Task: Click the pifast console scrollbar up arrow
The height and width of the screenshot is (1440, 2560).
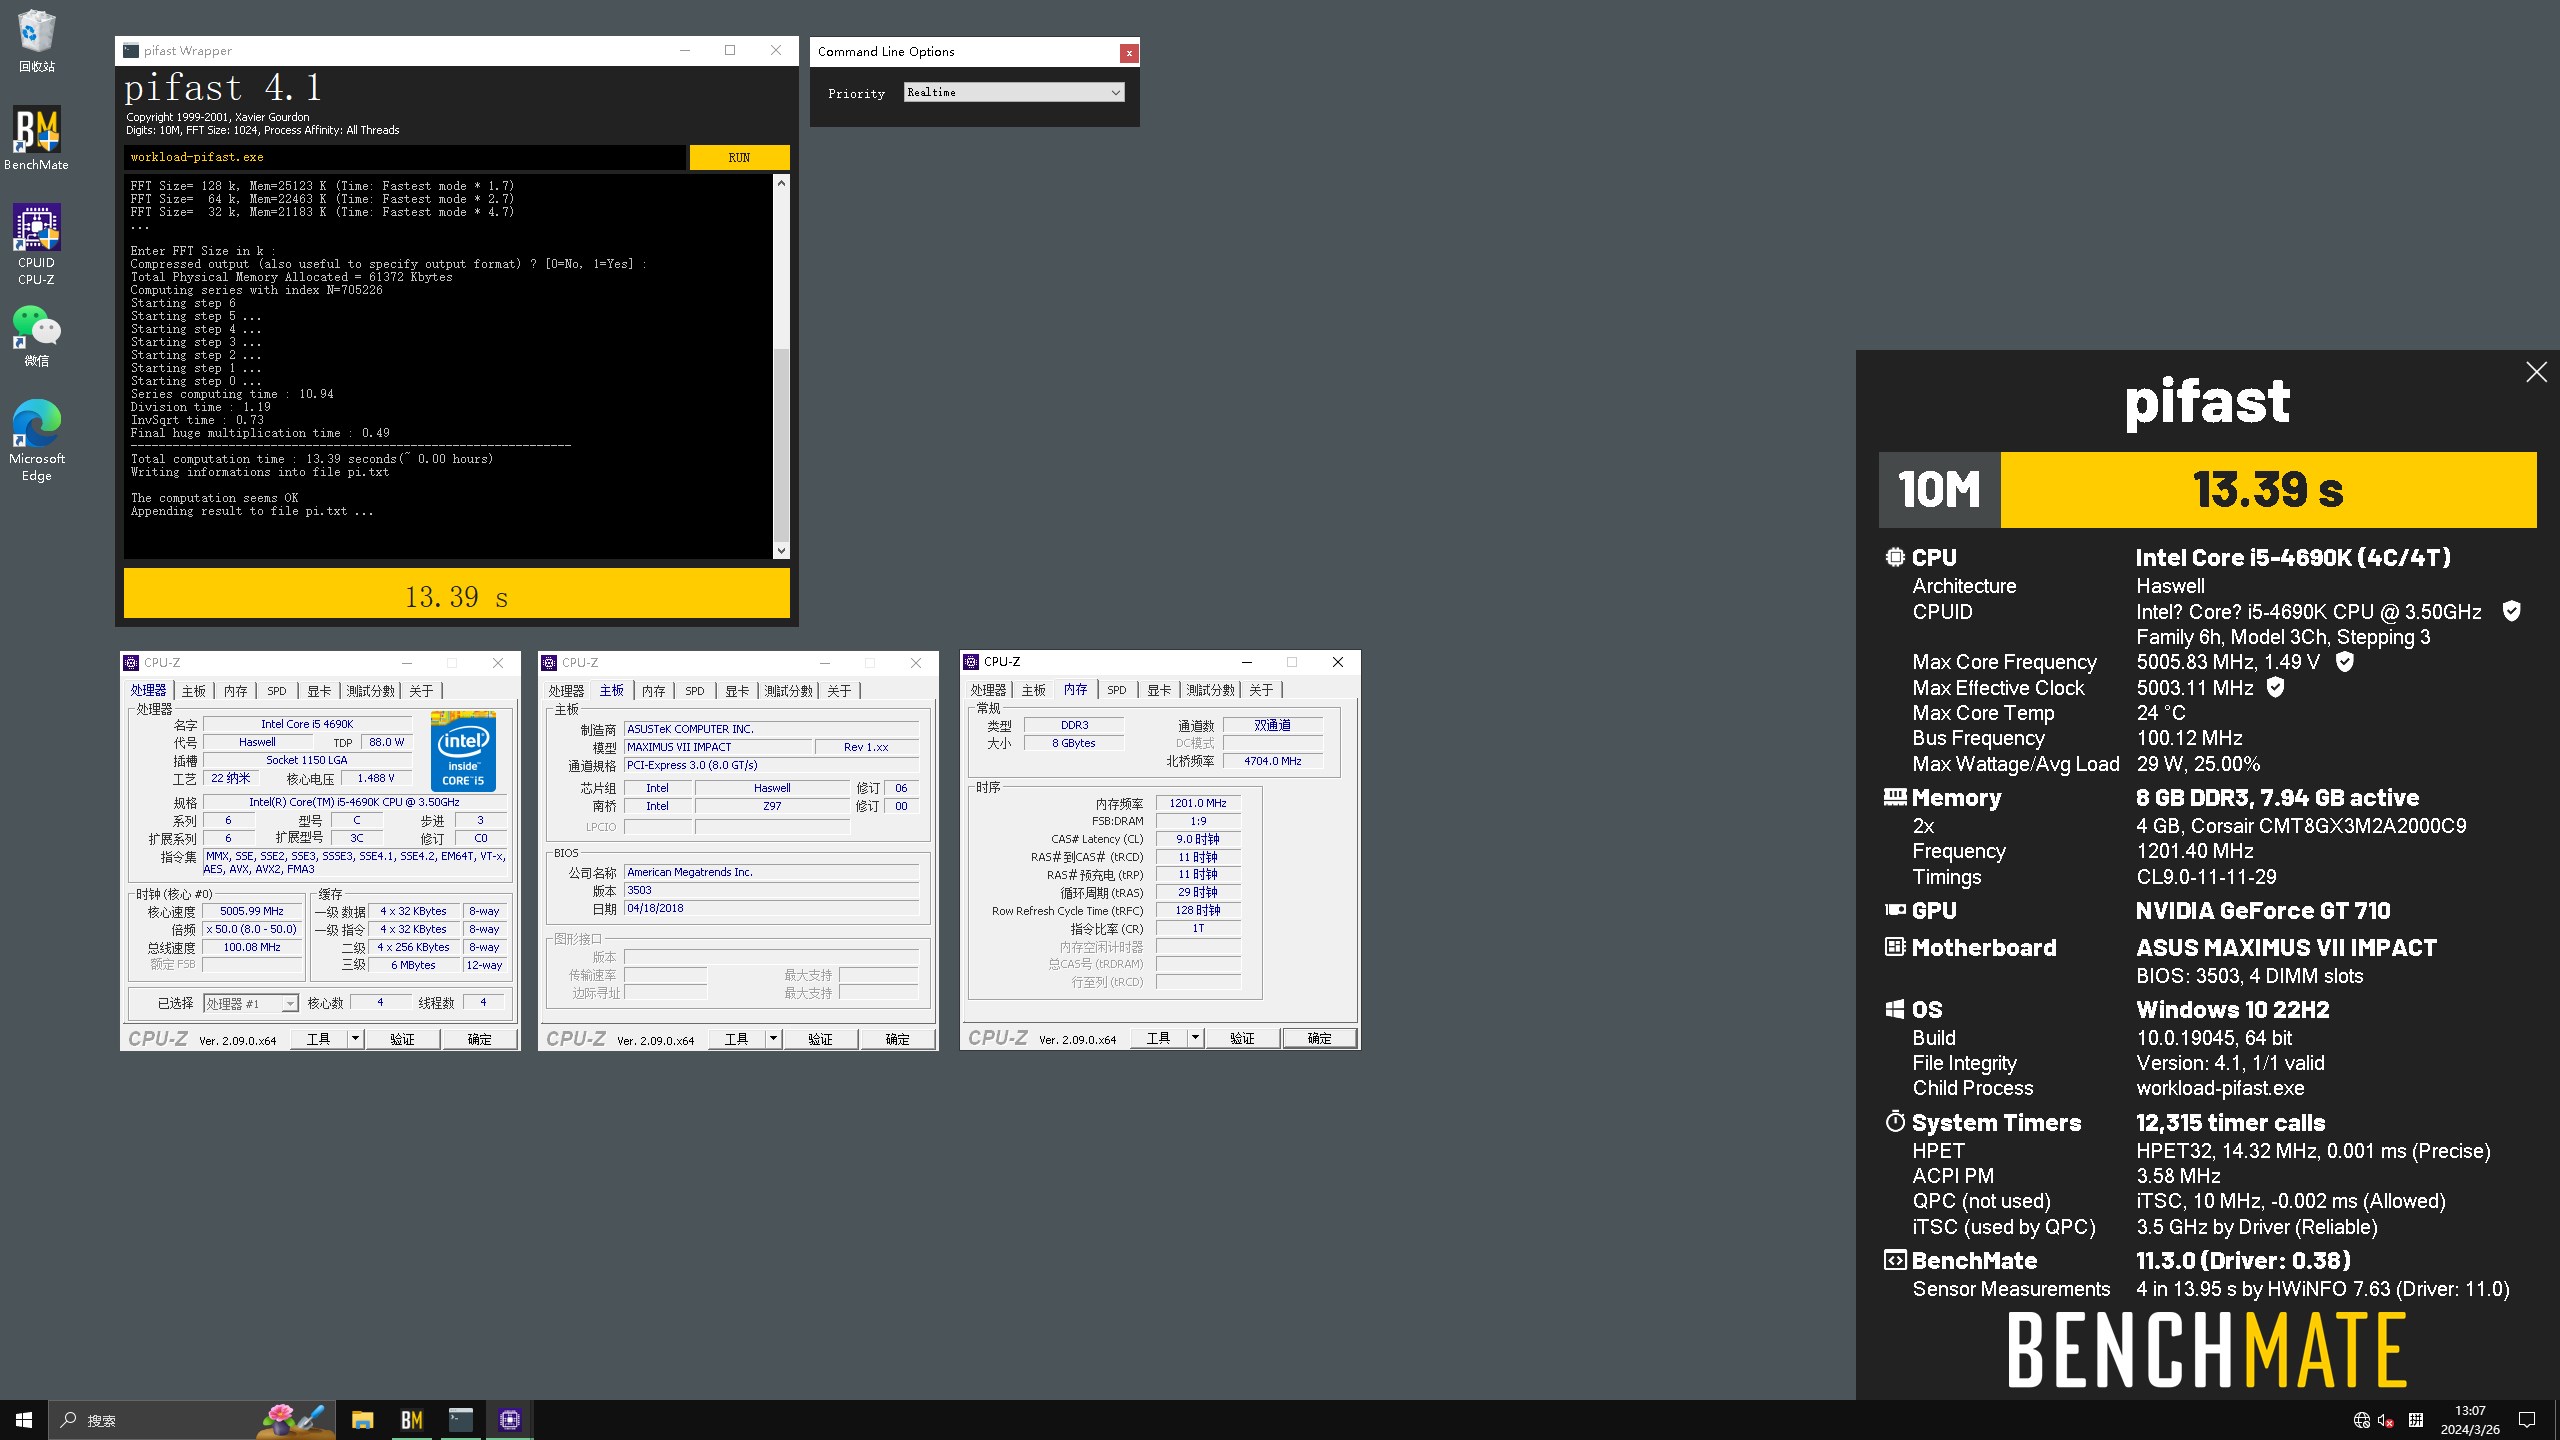Action: point(781,183)
